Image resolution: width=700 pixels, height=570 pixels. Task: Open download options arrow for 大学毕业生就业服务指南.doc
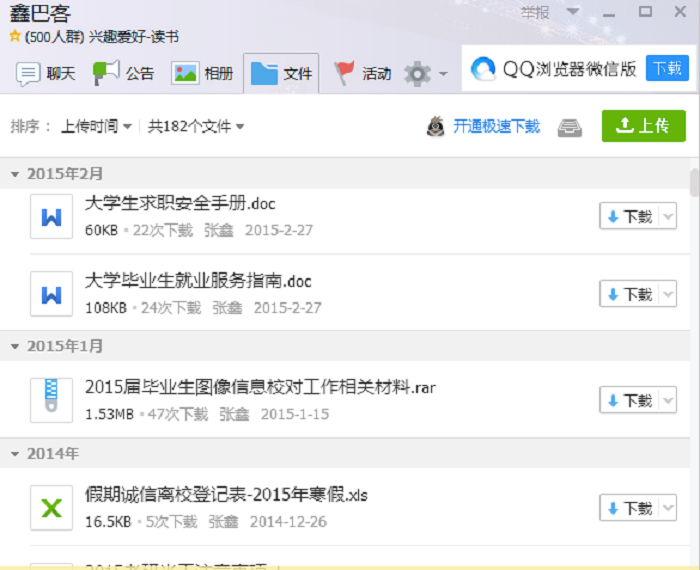[x=668, y=294]
